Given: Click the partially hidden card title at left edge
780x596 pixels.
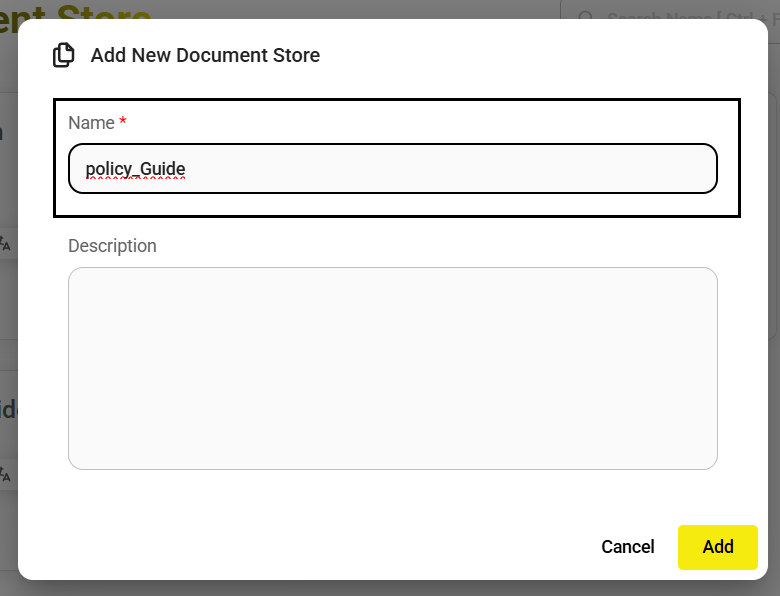Looking at the screenshot, I should coord(7,410).
